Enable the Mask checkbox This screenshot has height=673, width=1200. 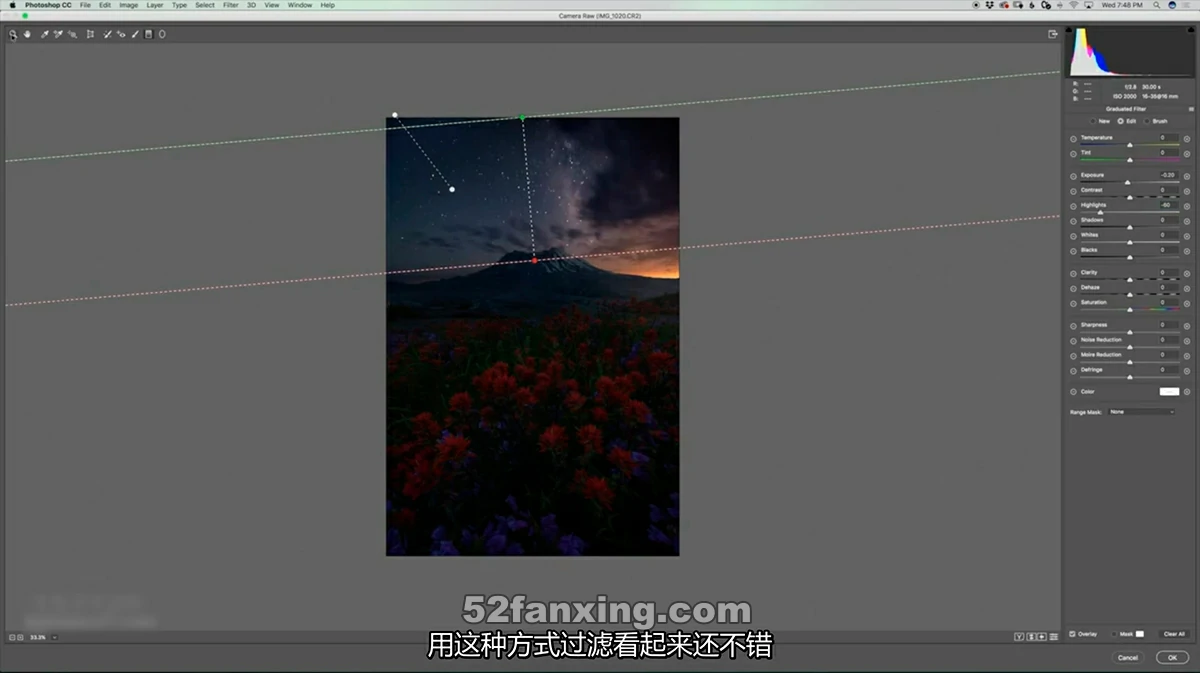coord(1115,634)
